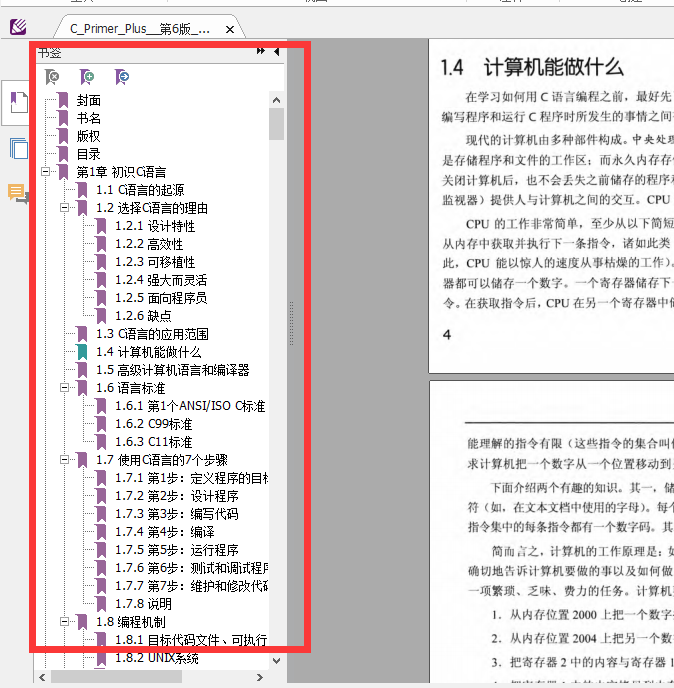Click the bookmark list scroll-down arrow
This screenshot has width=674, height=688.
[277, 659]
